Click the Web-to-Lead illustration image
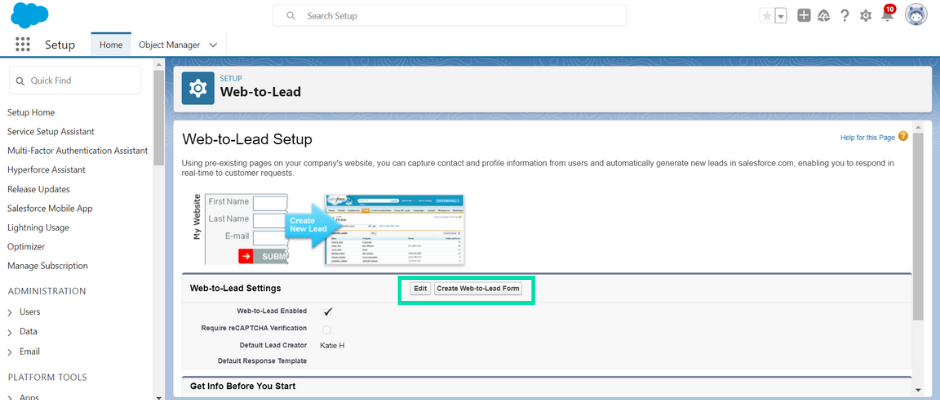 click(x=329, y=228)
